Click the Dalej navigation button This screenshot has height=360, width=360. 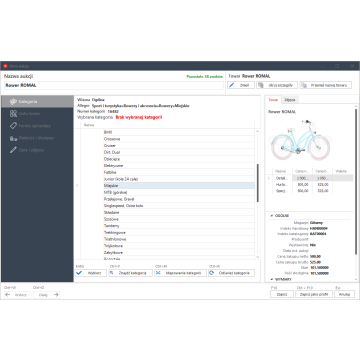click(x=46, y=295)
